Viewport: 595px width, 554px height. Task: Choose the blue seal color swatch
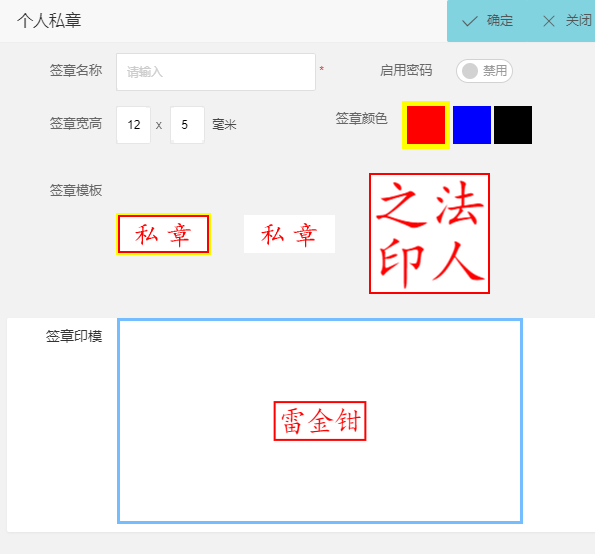click(x=472, y=125)
